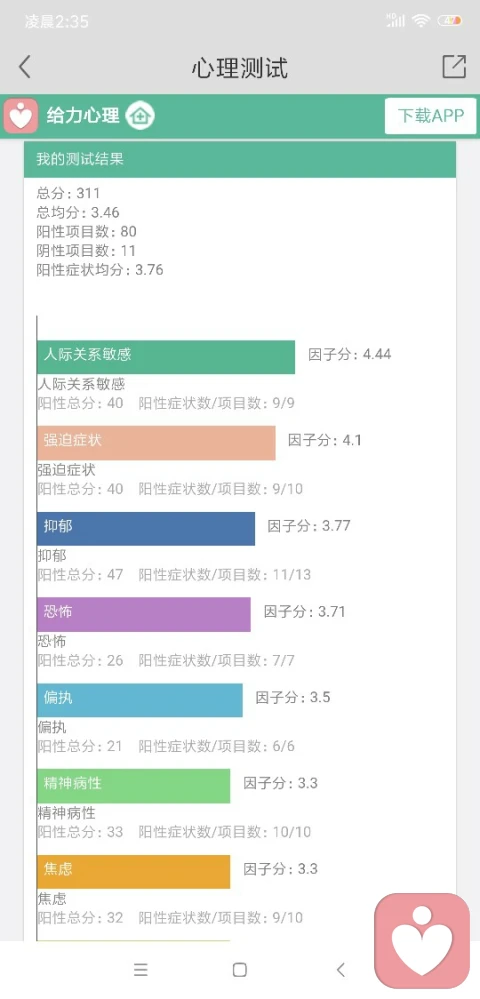This screenshot has height=999, width=480.
Task: Click the 下载APP button
Action: click(x=430, y=116)
